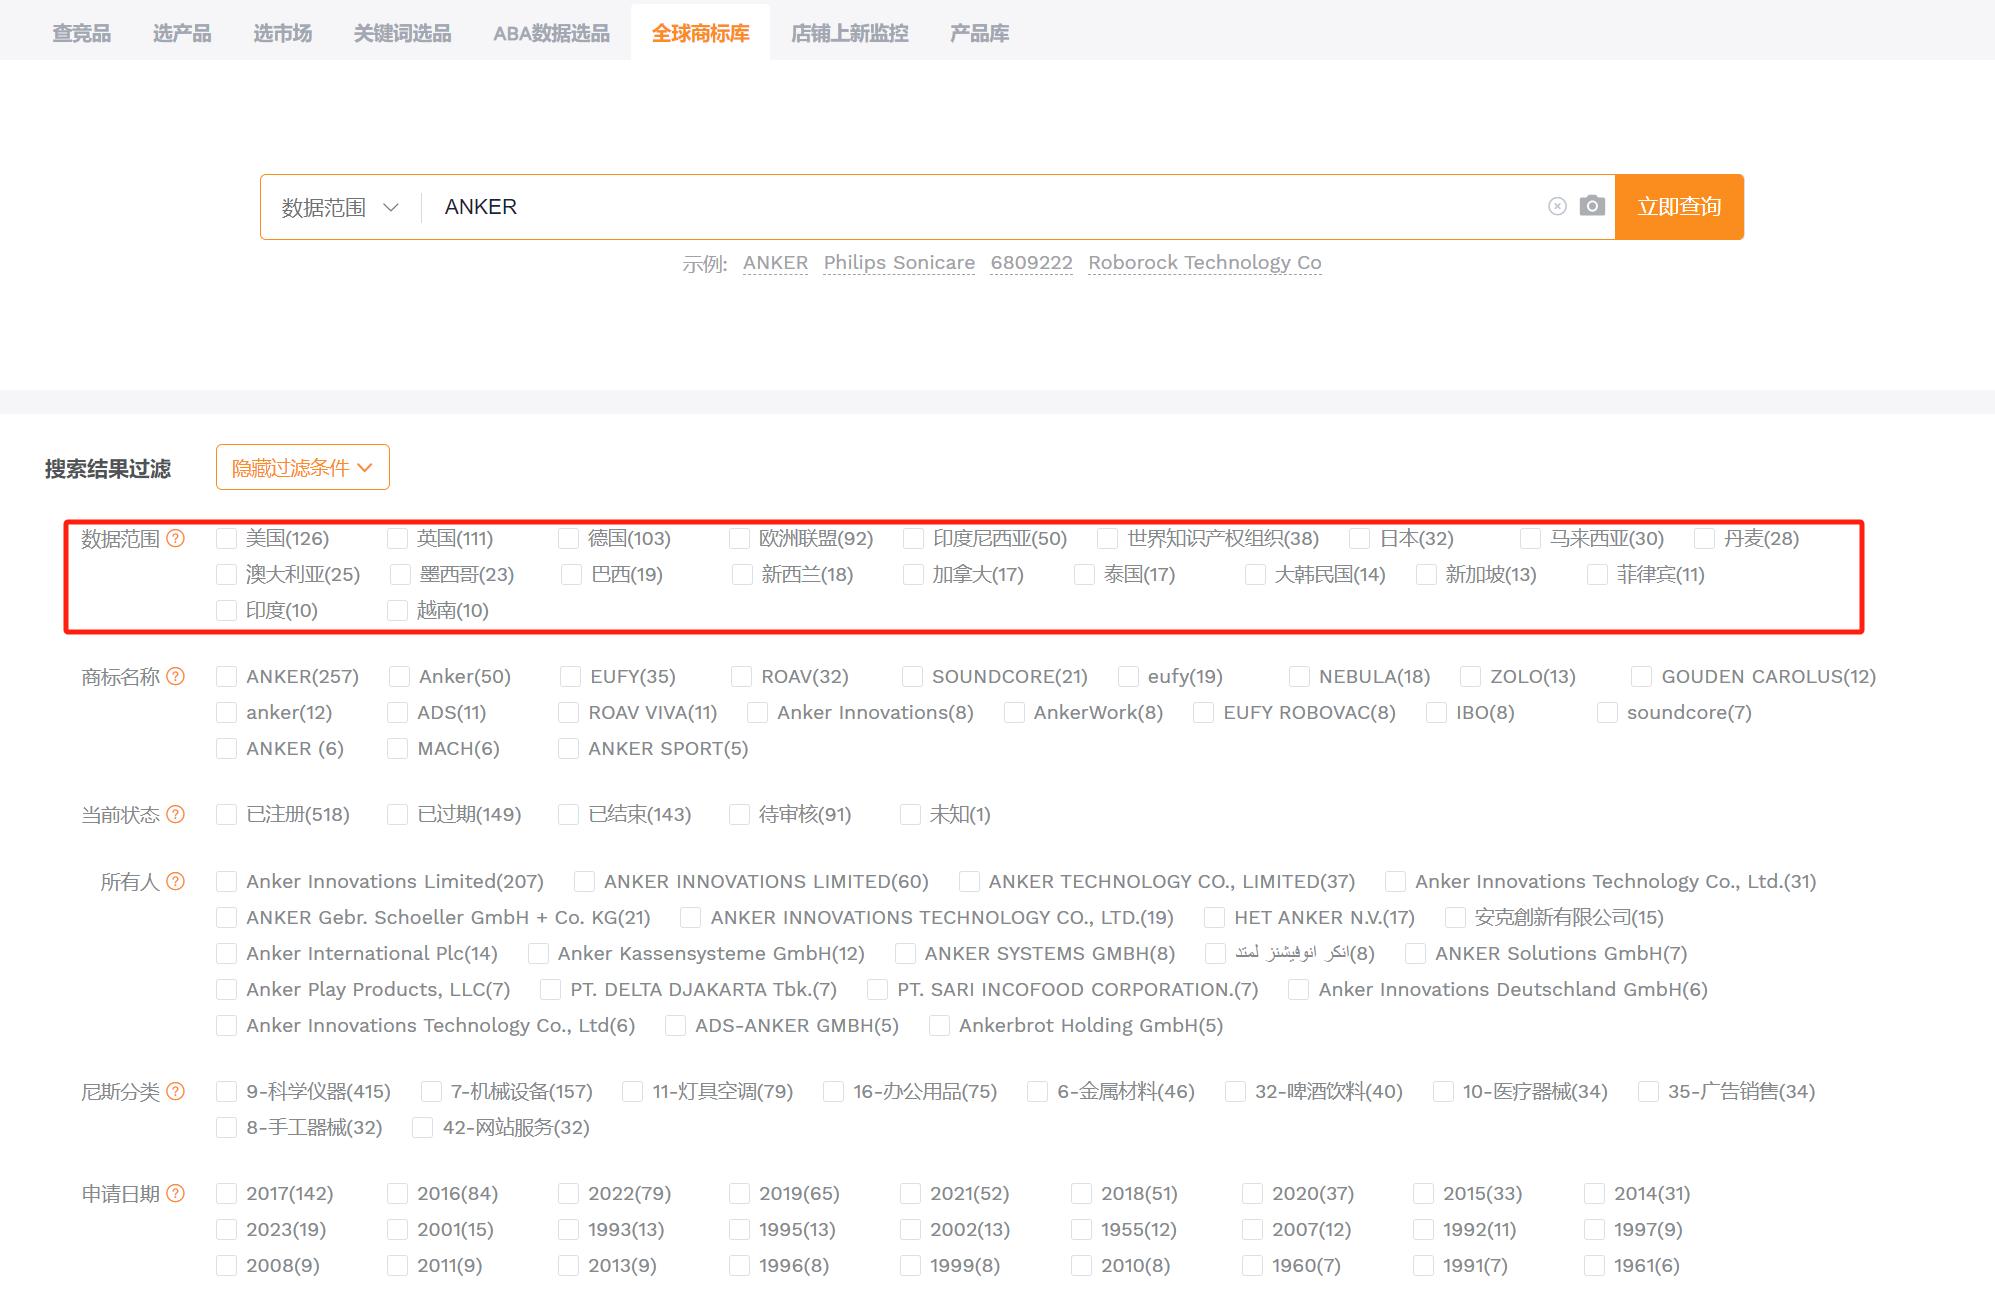The height and width of the screenshot is (1291, 1995).
Task: Switch to the ABA数据选品 tab
Action: (x=551, y=33)
